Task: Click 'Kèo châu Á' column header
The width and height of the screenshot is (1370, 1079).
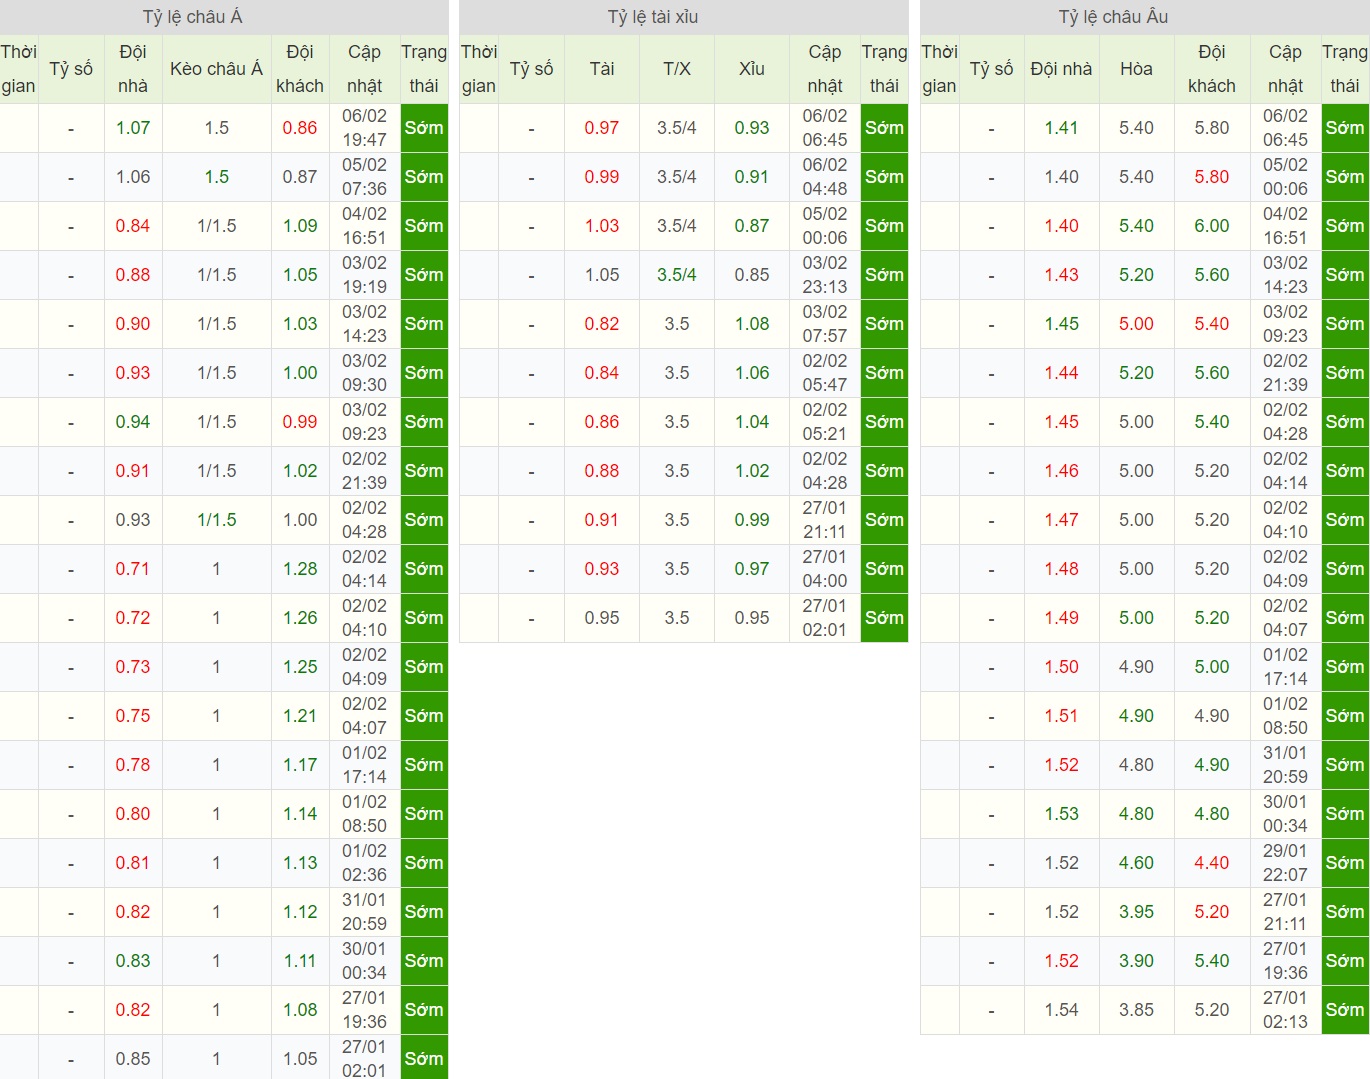Action: click(216, 69)
